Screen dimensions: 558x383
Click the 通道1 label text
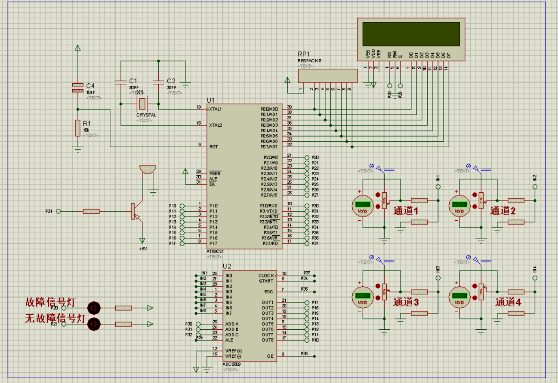tap(405, 211)
